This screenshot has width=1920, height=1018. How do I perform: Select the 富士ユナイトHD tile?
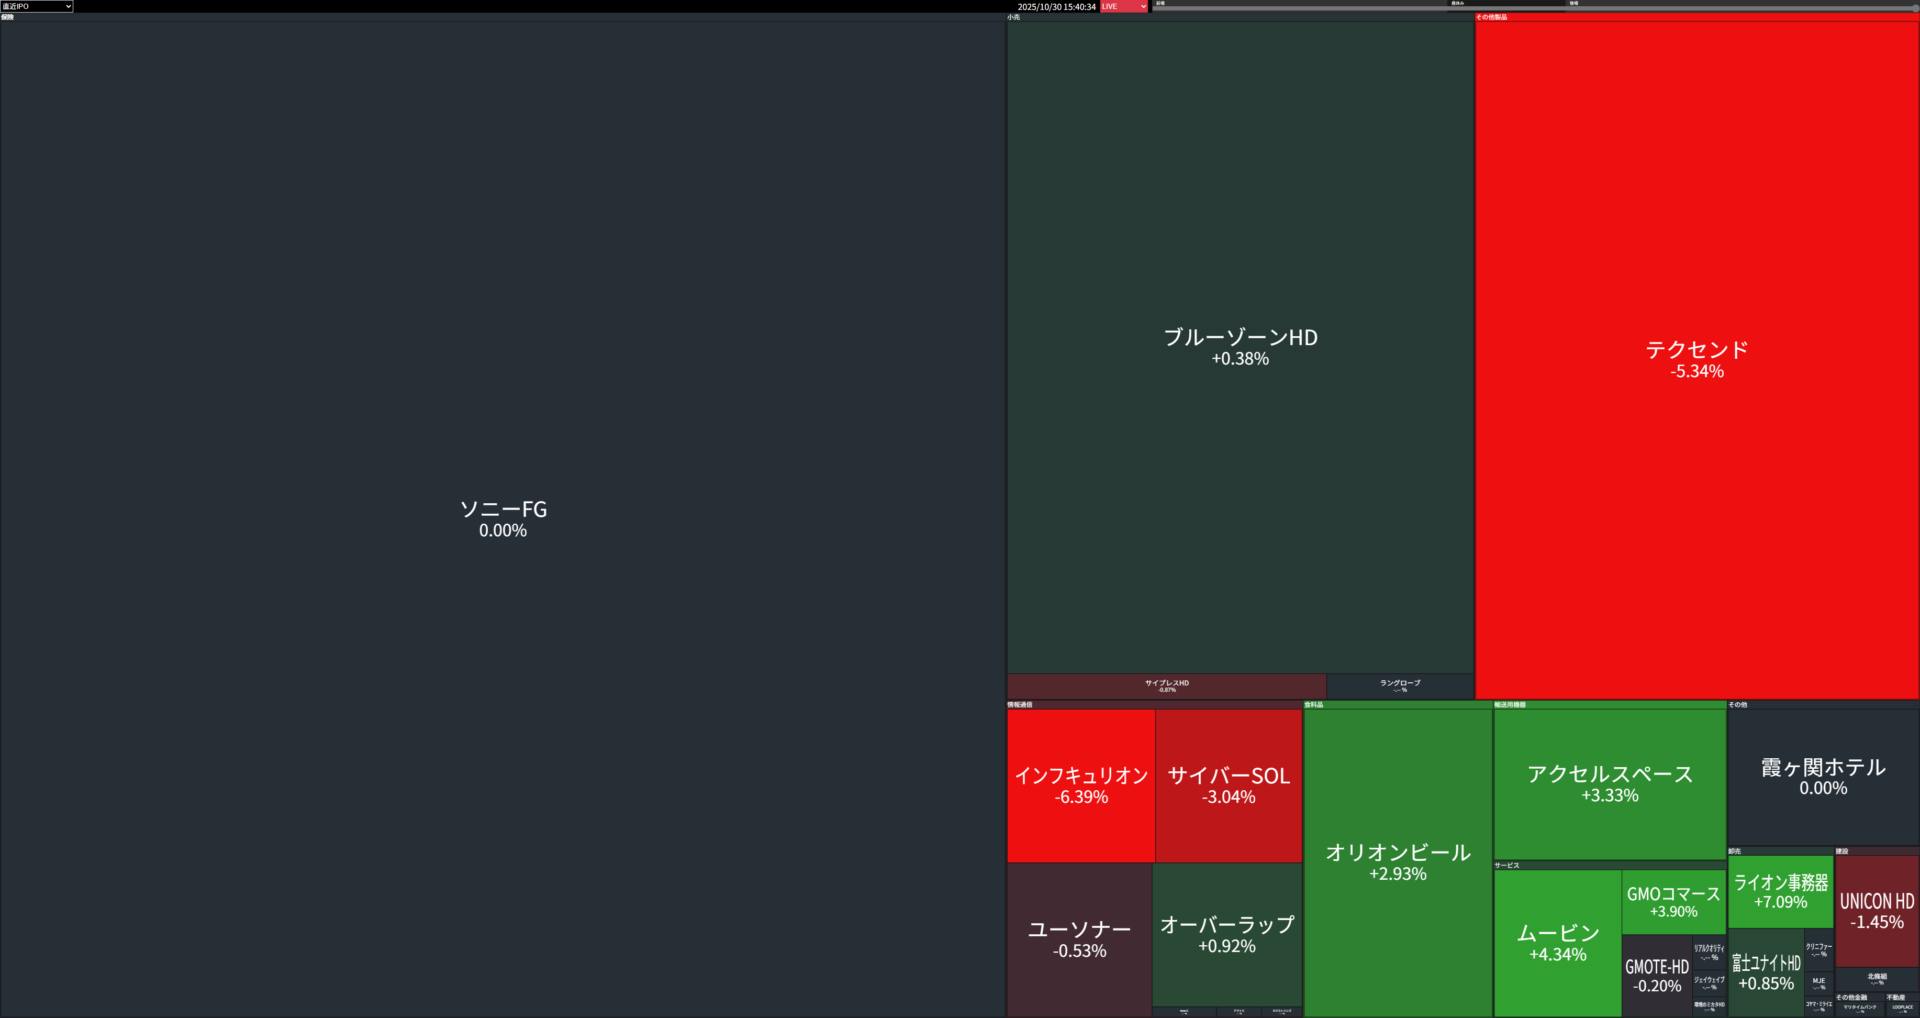click(x=1766, y=972)
